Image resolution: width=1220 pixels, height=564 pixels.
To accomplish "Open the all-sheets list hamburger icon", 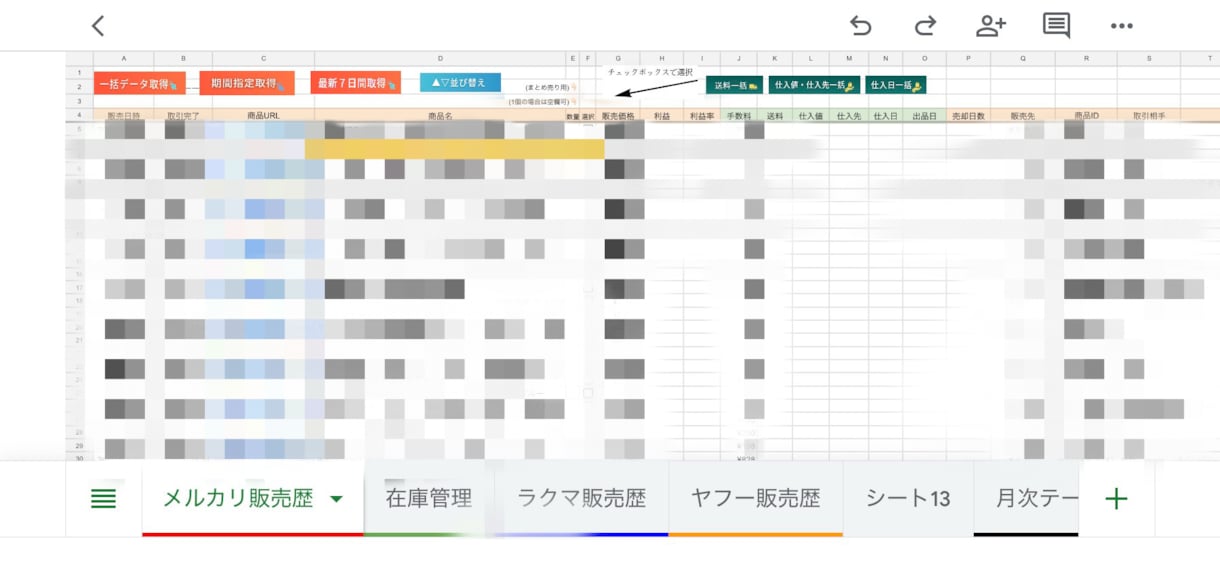I will (103, 498).
